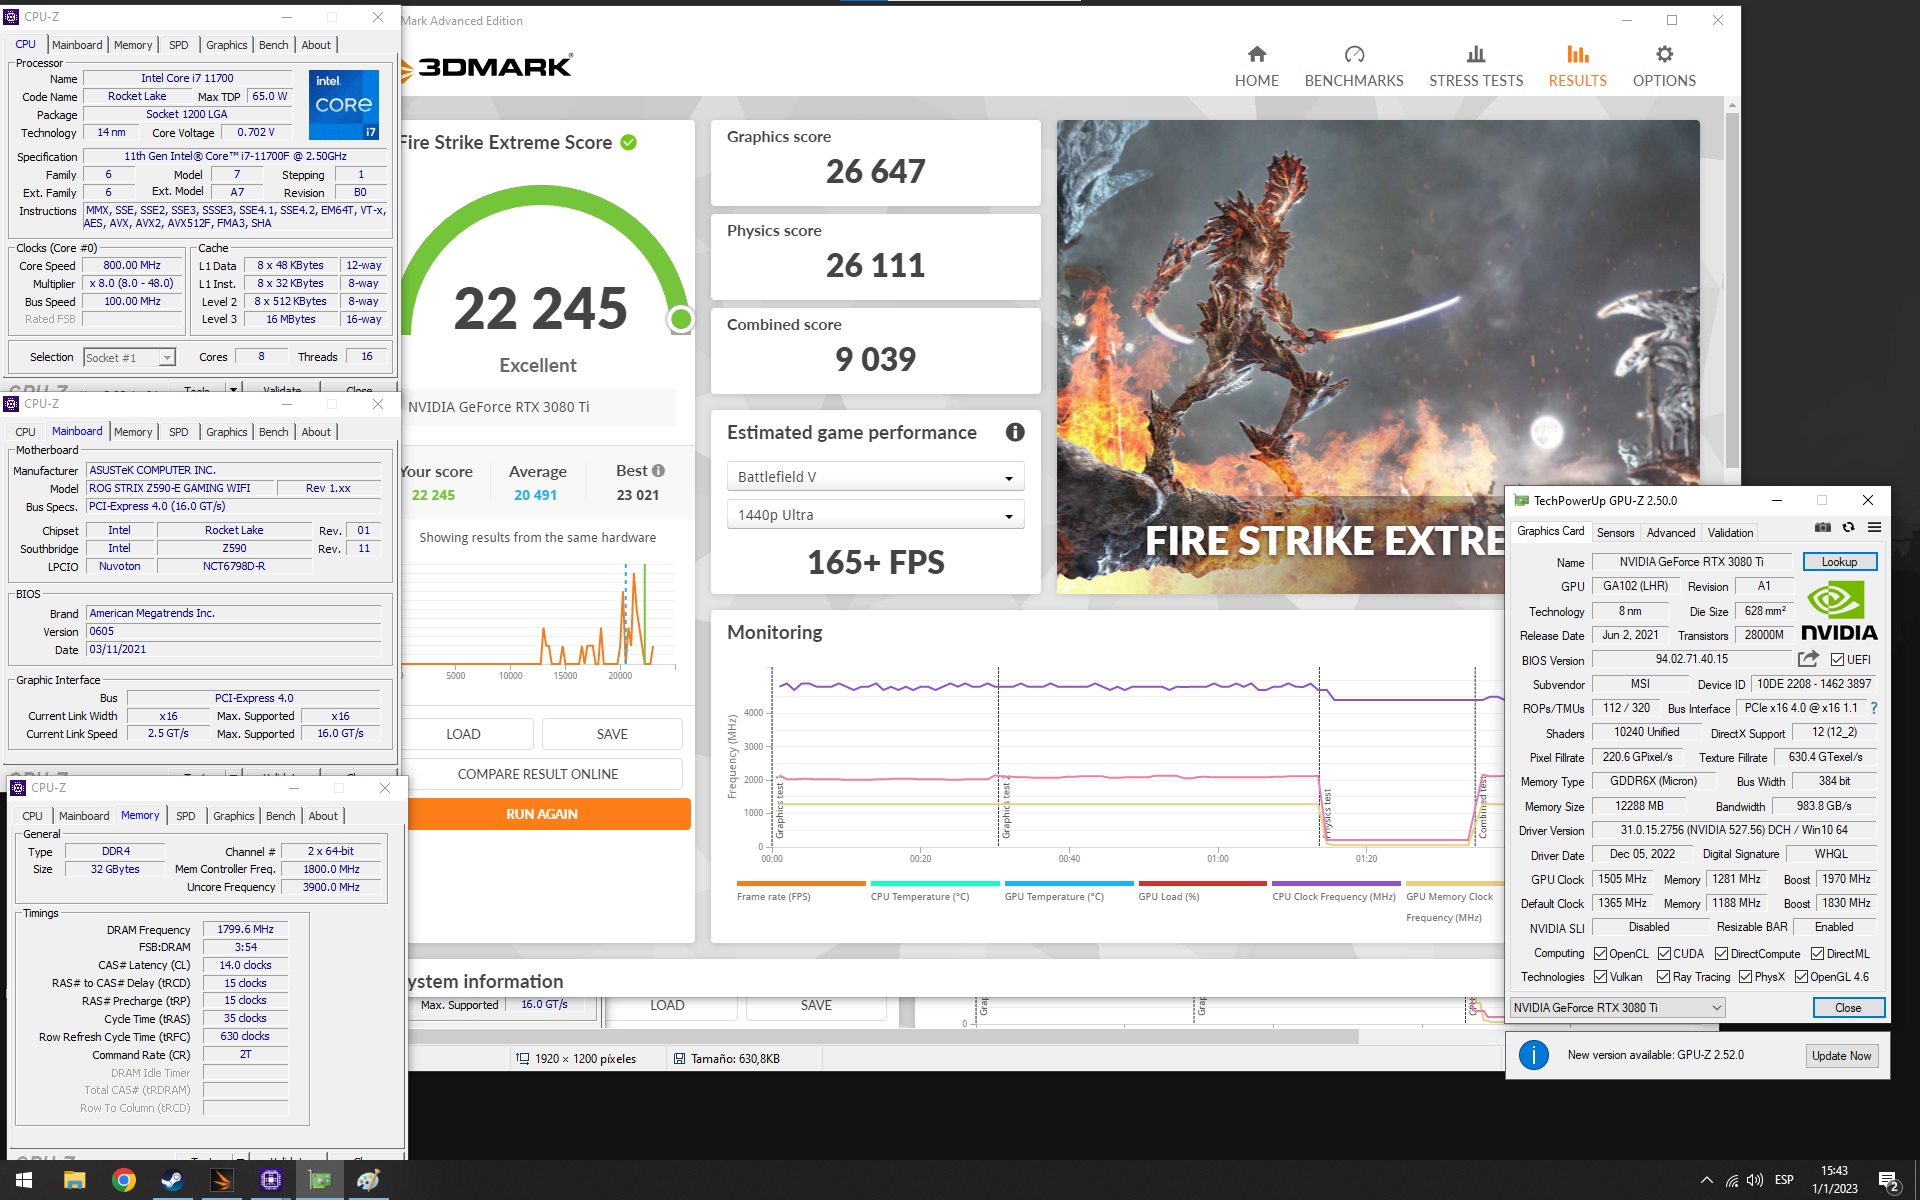Click the SAVE button under the score chart
The height and width of the screenshot is (1200, 1920).
[612, 734]
